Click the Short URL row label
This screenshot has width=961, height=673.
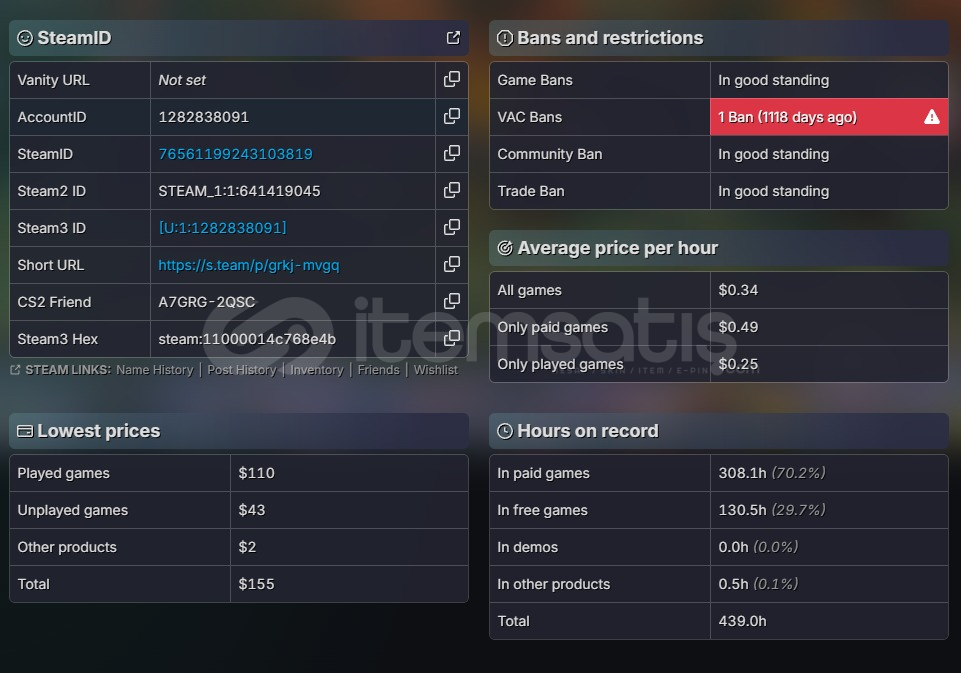pyautogui.click(x=50, y=265)
